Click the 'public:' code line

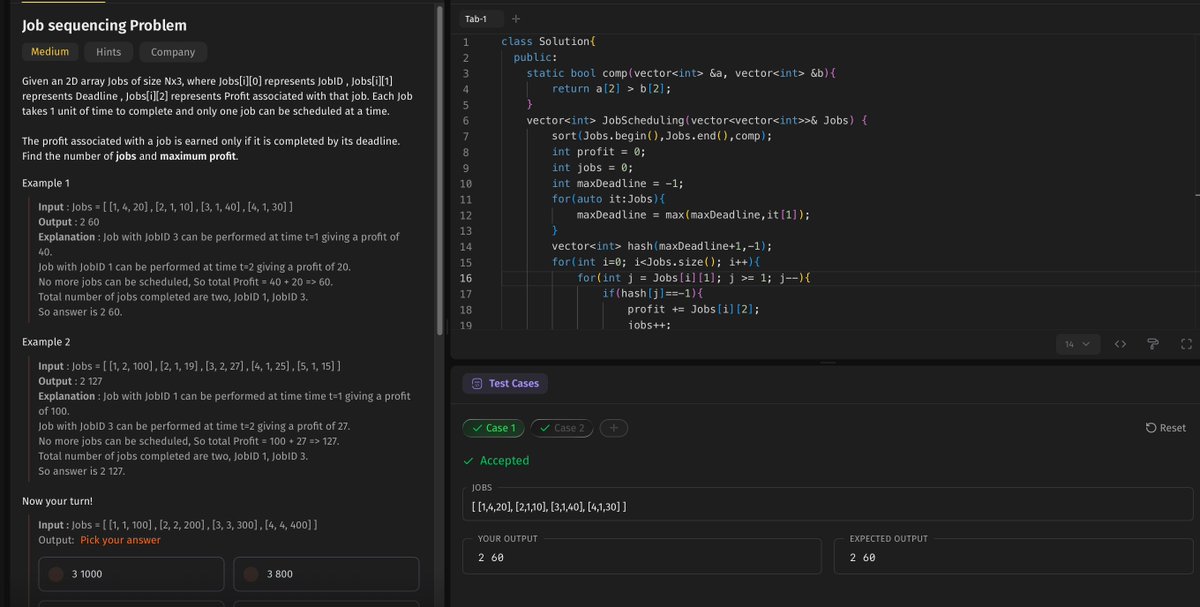[533, 57]
